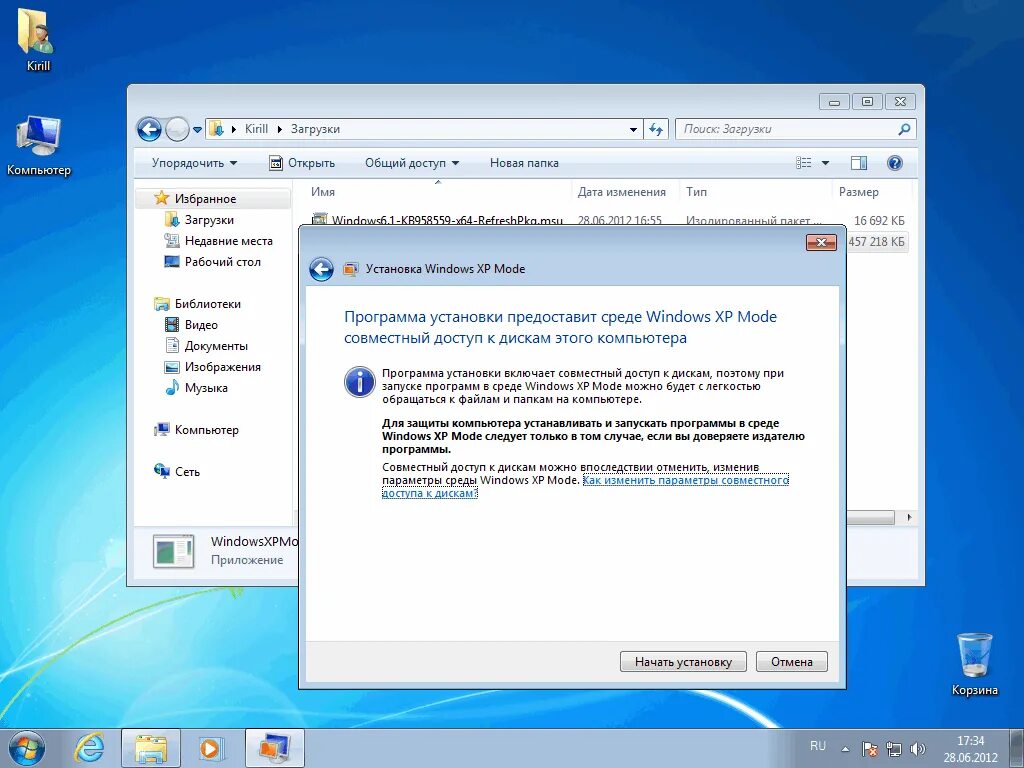
Task: Select Избранное in navigation pane
Action: point(205,199)
